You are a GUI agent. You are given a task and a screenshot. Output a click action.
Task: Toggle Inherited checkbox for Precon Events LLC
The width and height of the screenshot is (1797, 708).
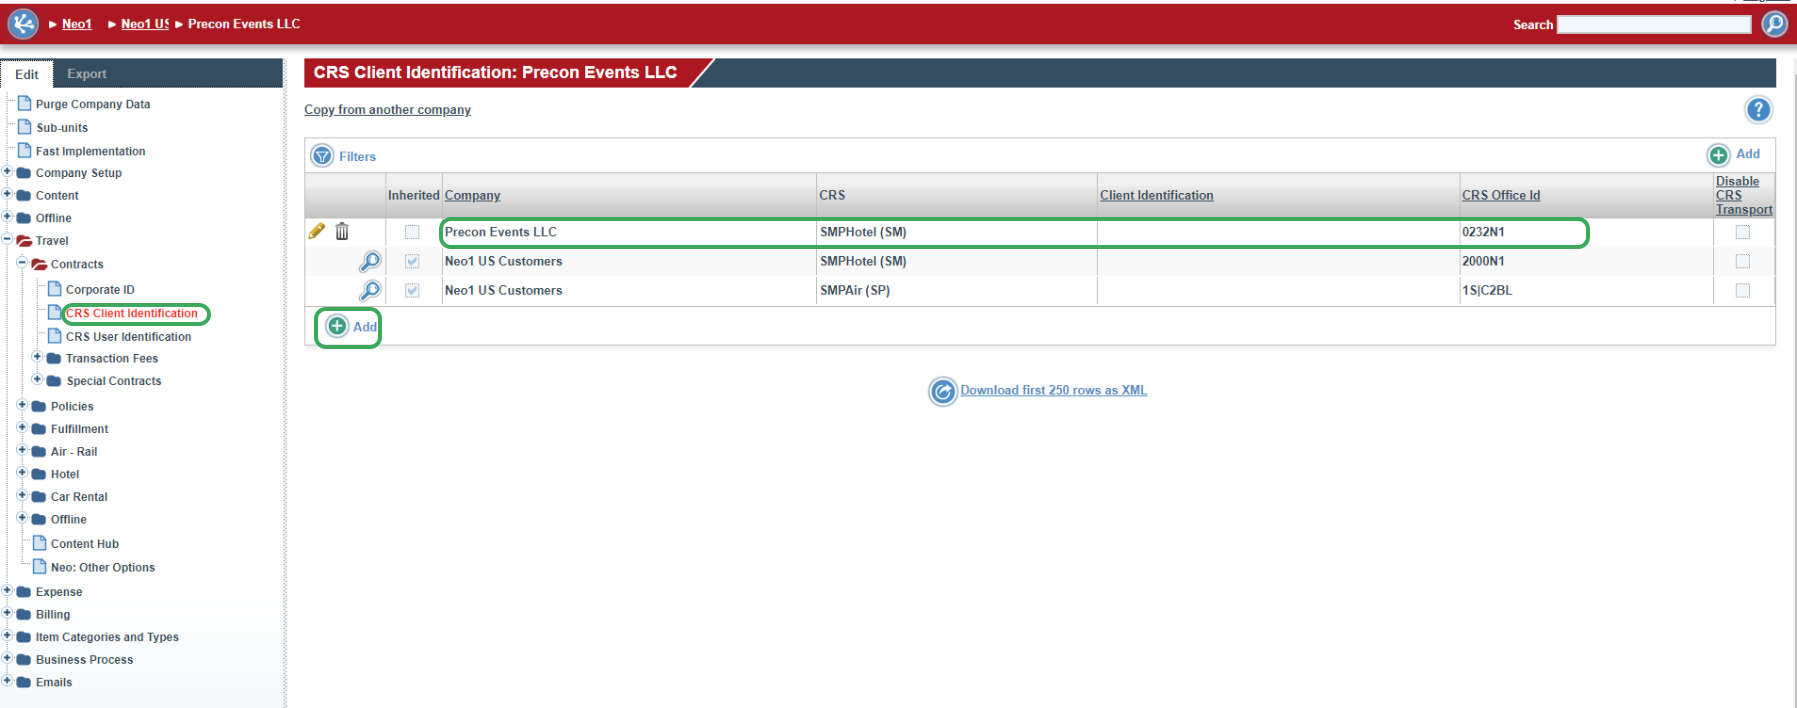[x=412, y=232]
